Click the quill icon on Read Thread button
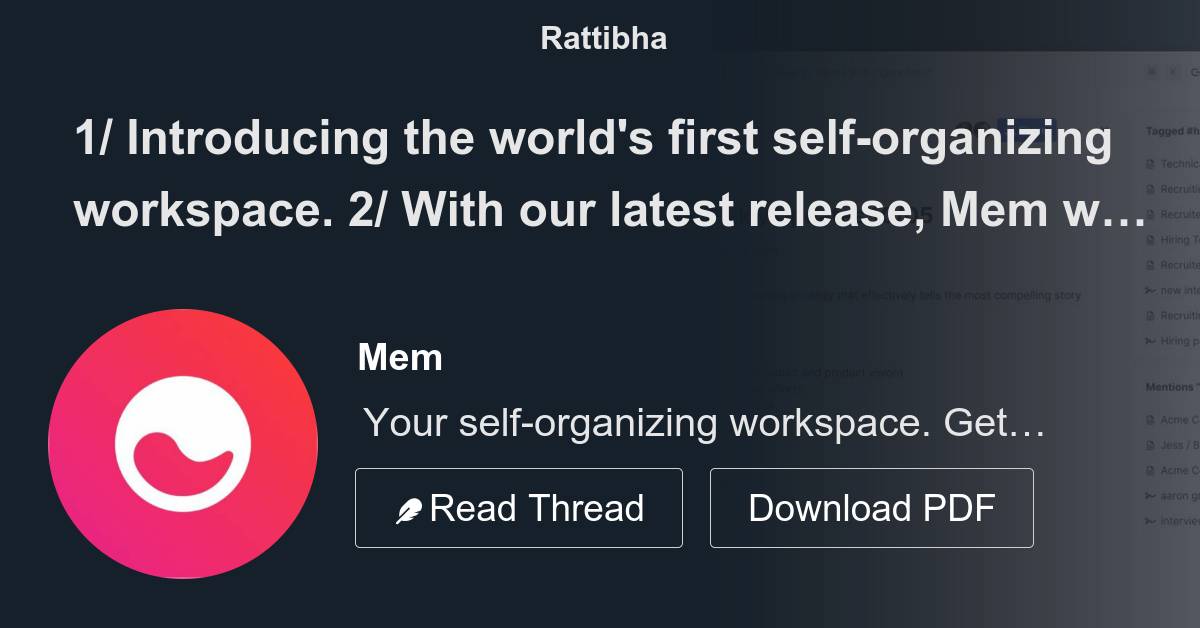 409,507
